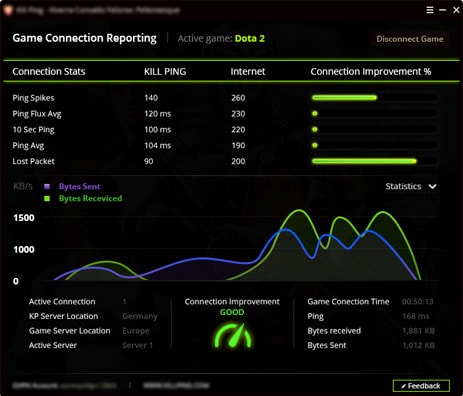463x396 pixels.
Task: Click the green speedometer gauge icon
Action: click(x=232, y=335)
